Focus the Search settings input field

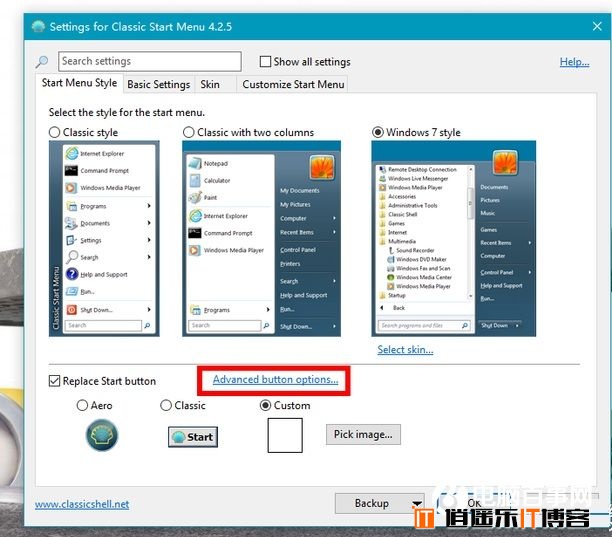pos(149,61)
